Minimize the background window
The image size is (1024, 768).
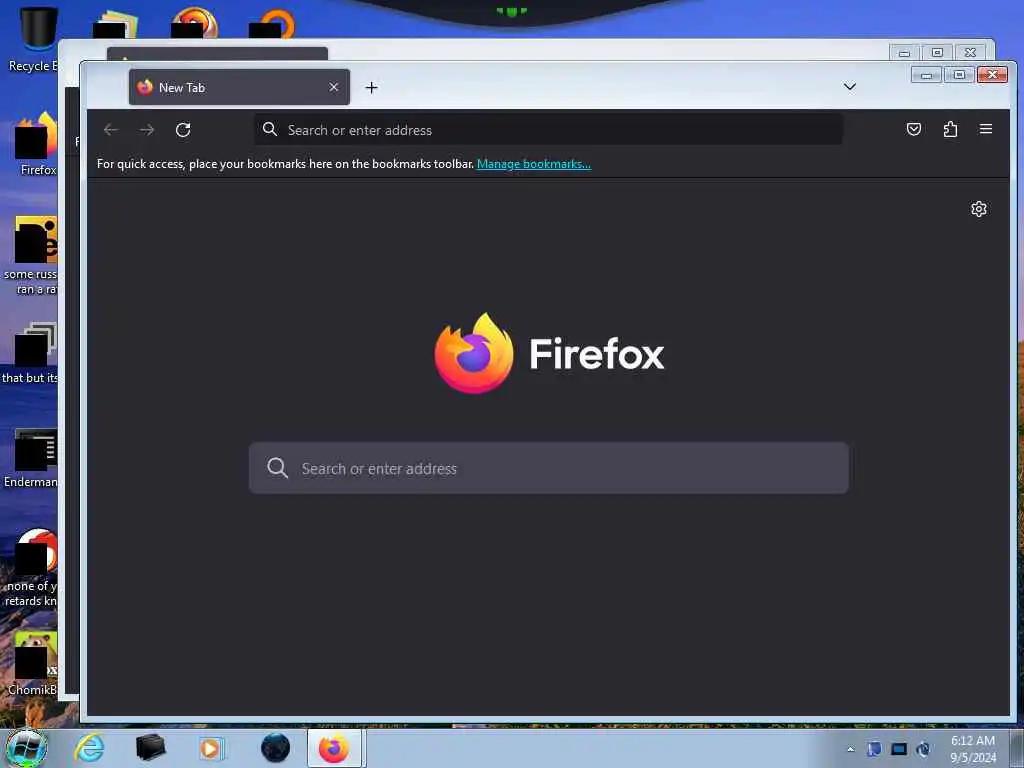904,52
